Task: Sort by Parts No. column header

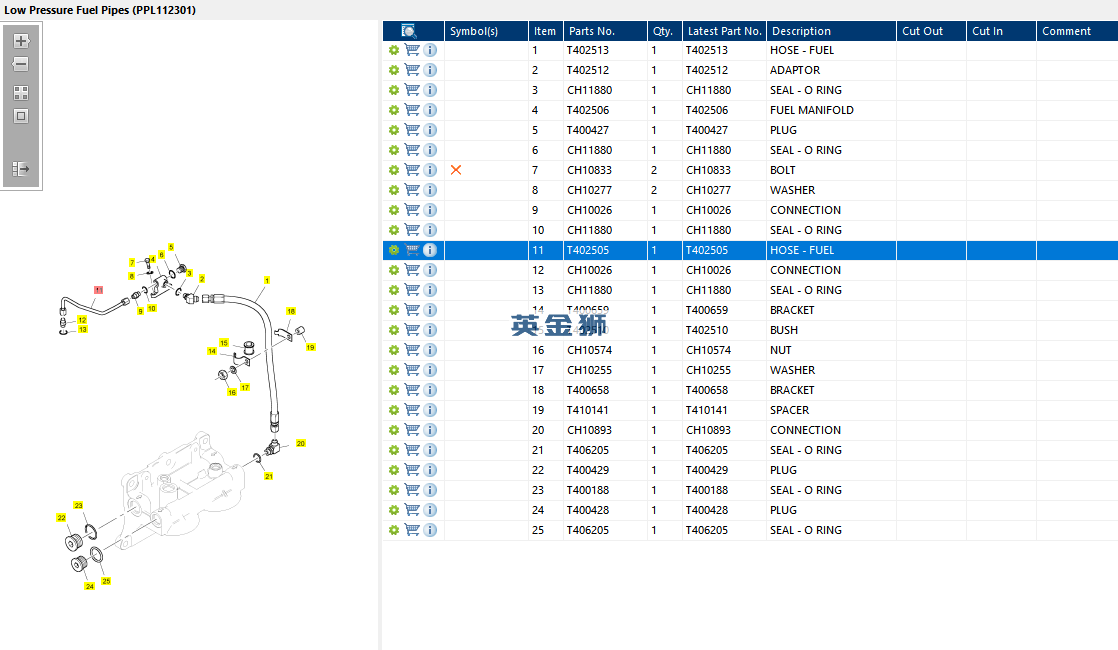Action: pyautogui.click(x=605, y=31)
